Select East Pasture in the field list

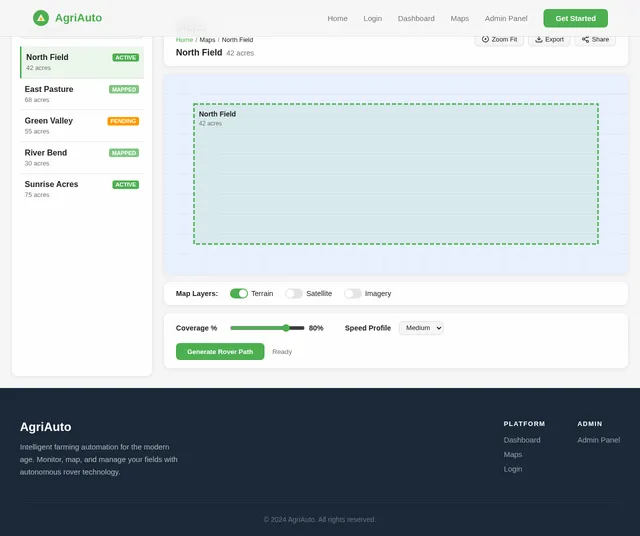[x=82, y=94]
